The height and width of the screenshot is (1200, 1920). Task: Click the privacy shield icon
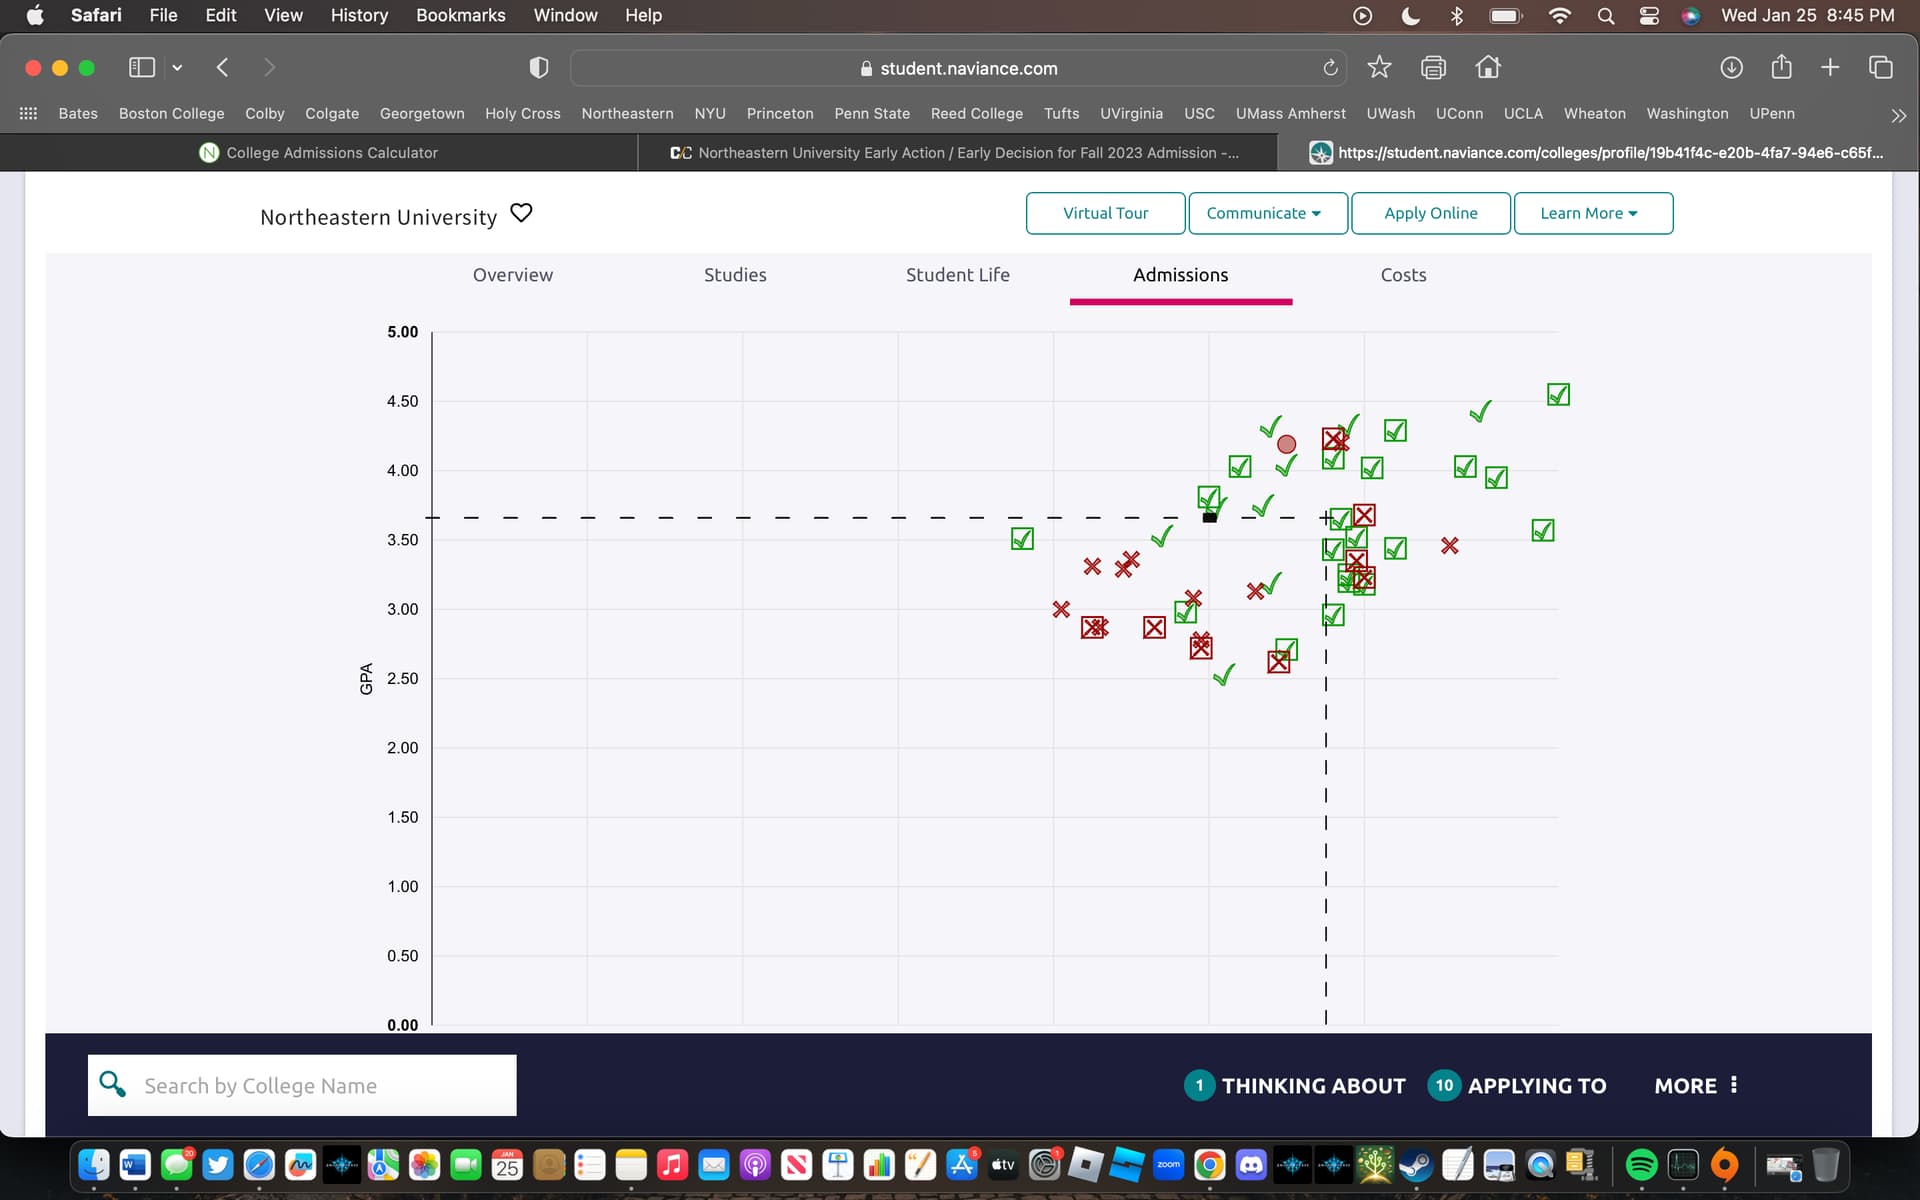[539, 67]
